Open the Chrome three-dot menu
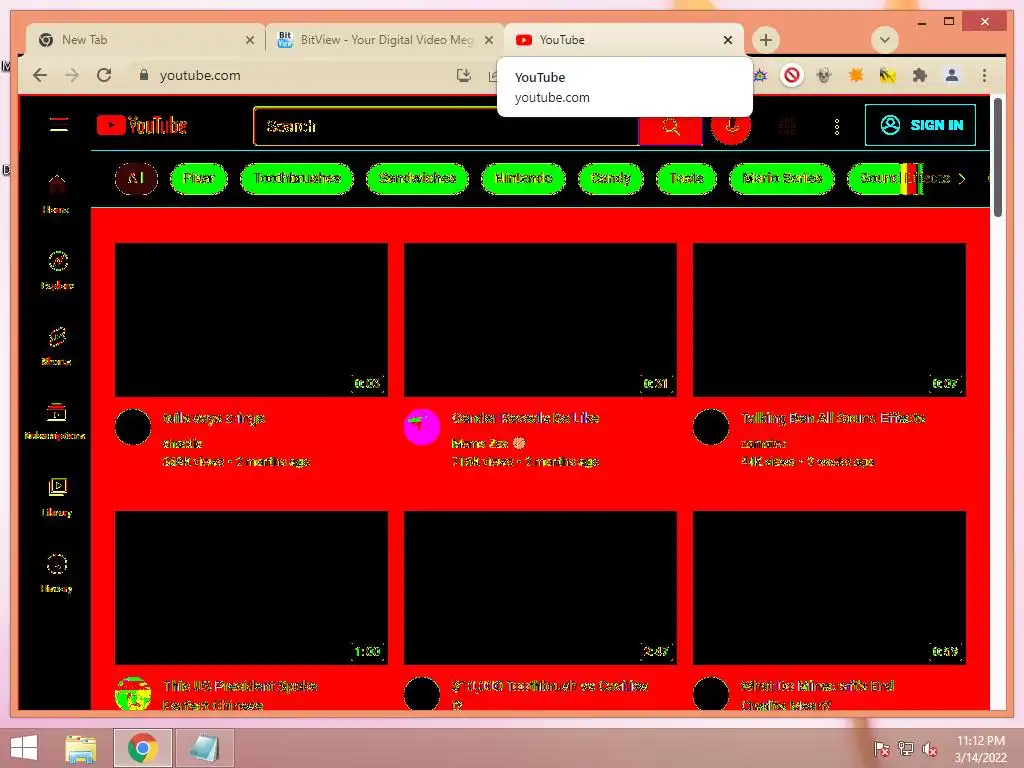Viewport: 1024px width, 768px height. 984,76
